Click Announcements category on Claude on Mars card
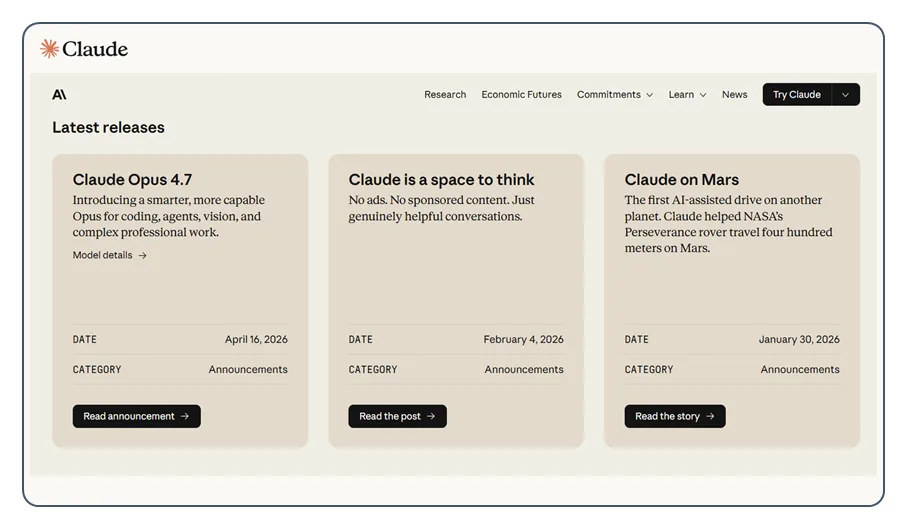This screenshot has height=529, width=907. point(800,369)
